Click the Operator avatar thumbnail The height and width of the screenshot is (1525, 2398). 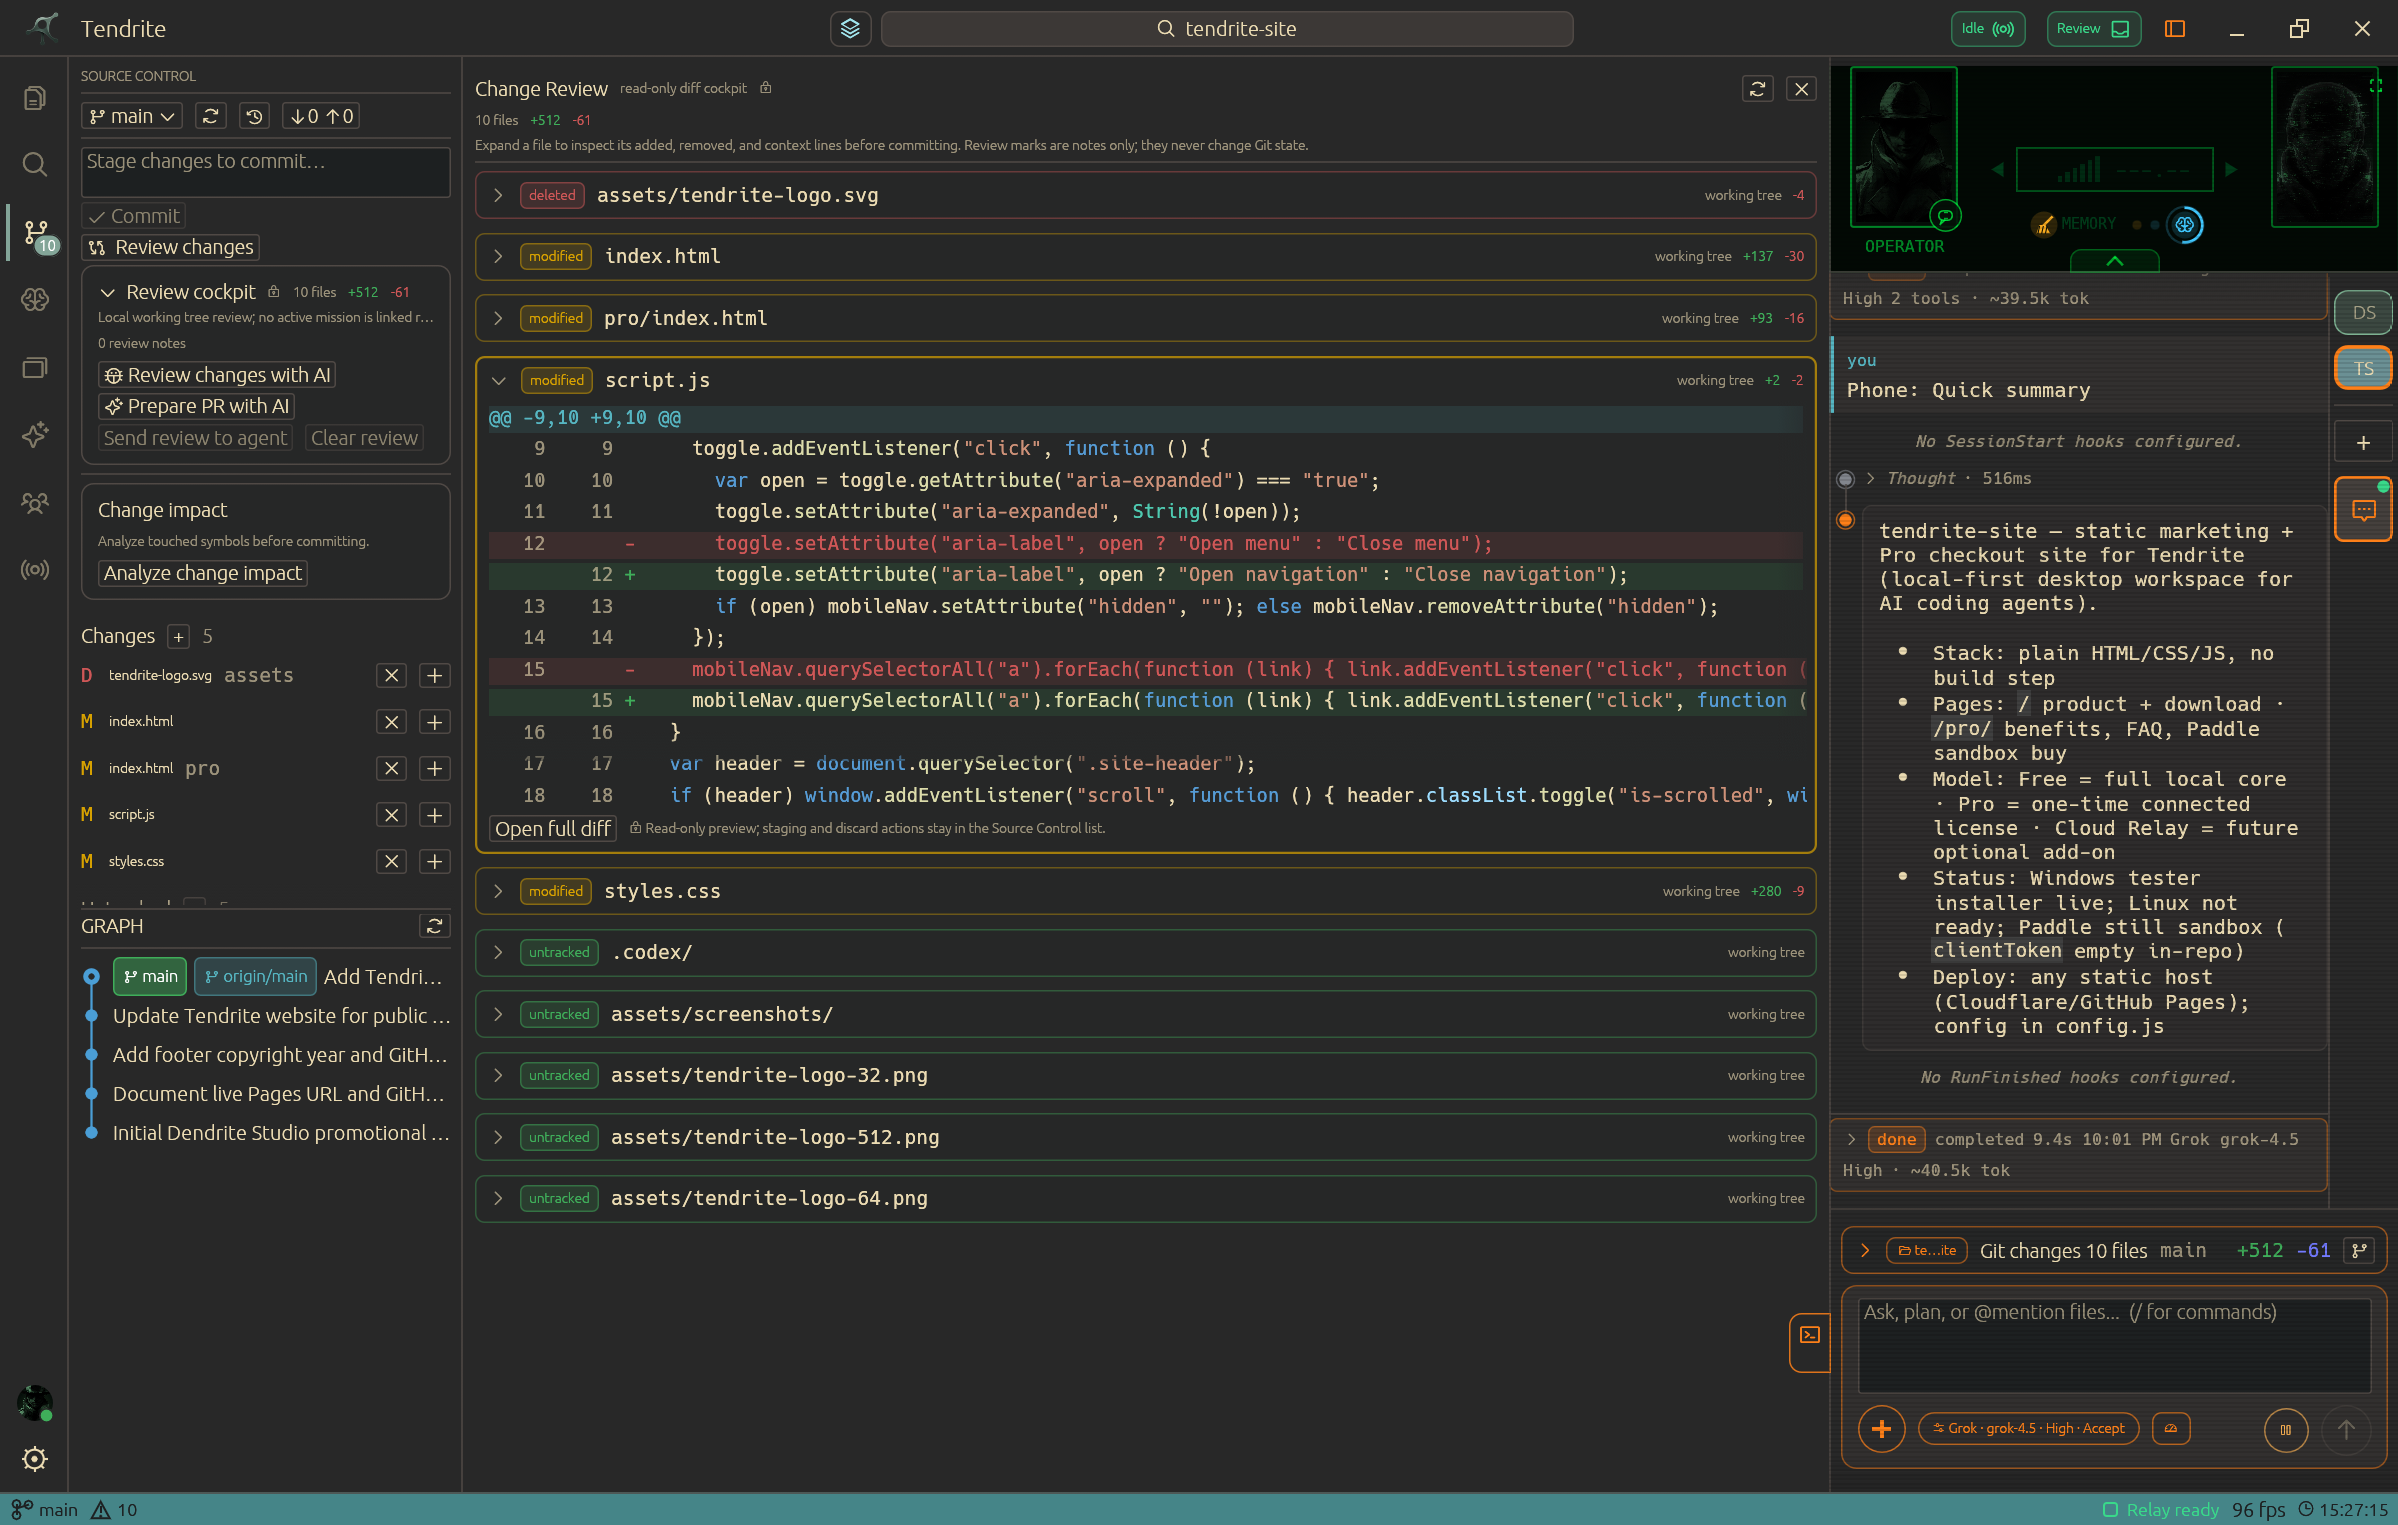[x=1904, y=148]
